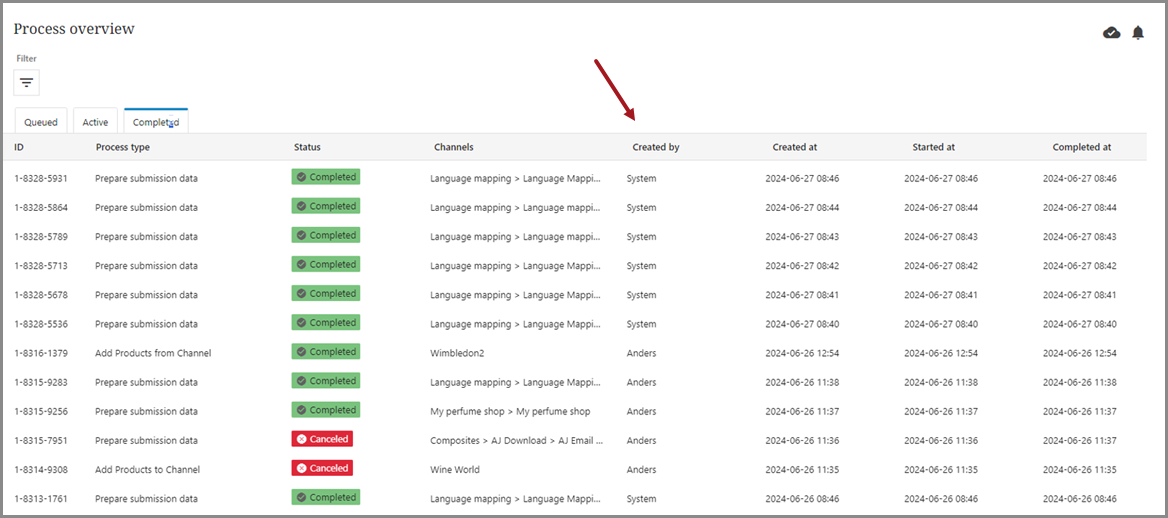Switch to the Active tab
1168x518 pixels.
(x=95, y=122)
